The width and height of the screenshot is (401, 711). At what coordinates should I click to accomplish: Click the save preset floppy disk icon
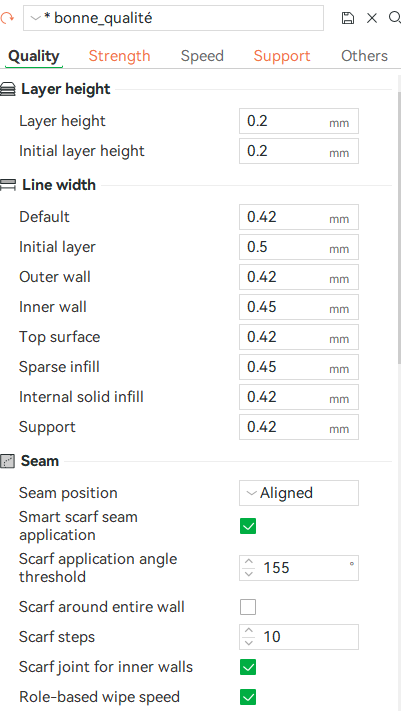tap(347, 18)
